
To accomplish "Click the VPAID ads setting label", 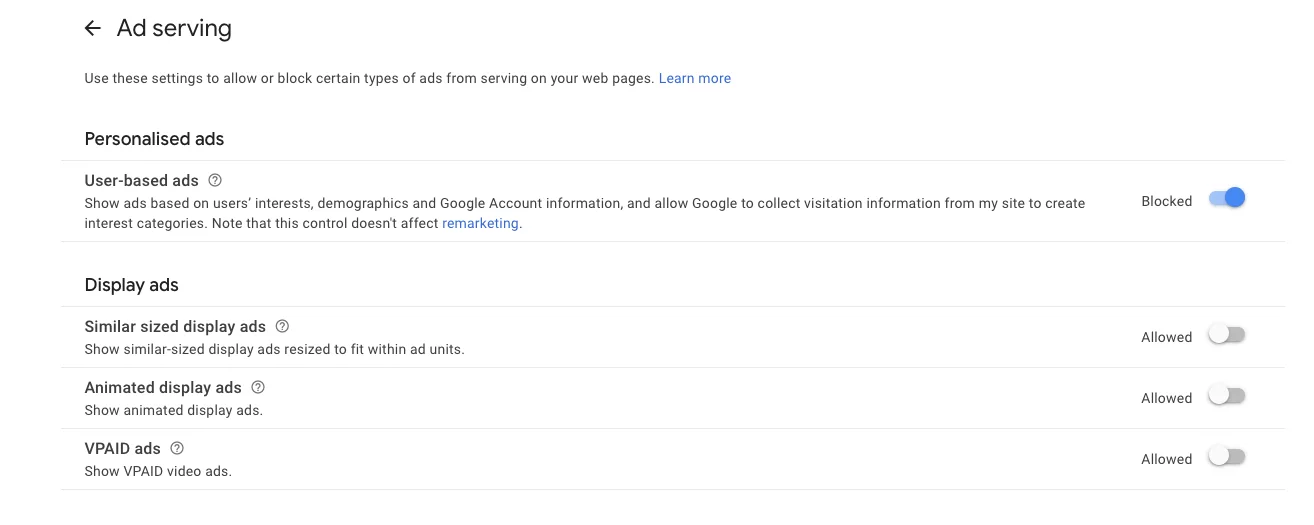I will click(x=122, y=449).
